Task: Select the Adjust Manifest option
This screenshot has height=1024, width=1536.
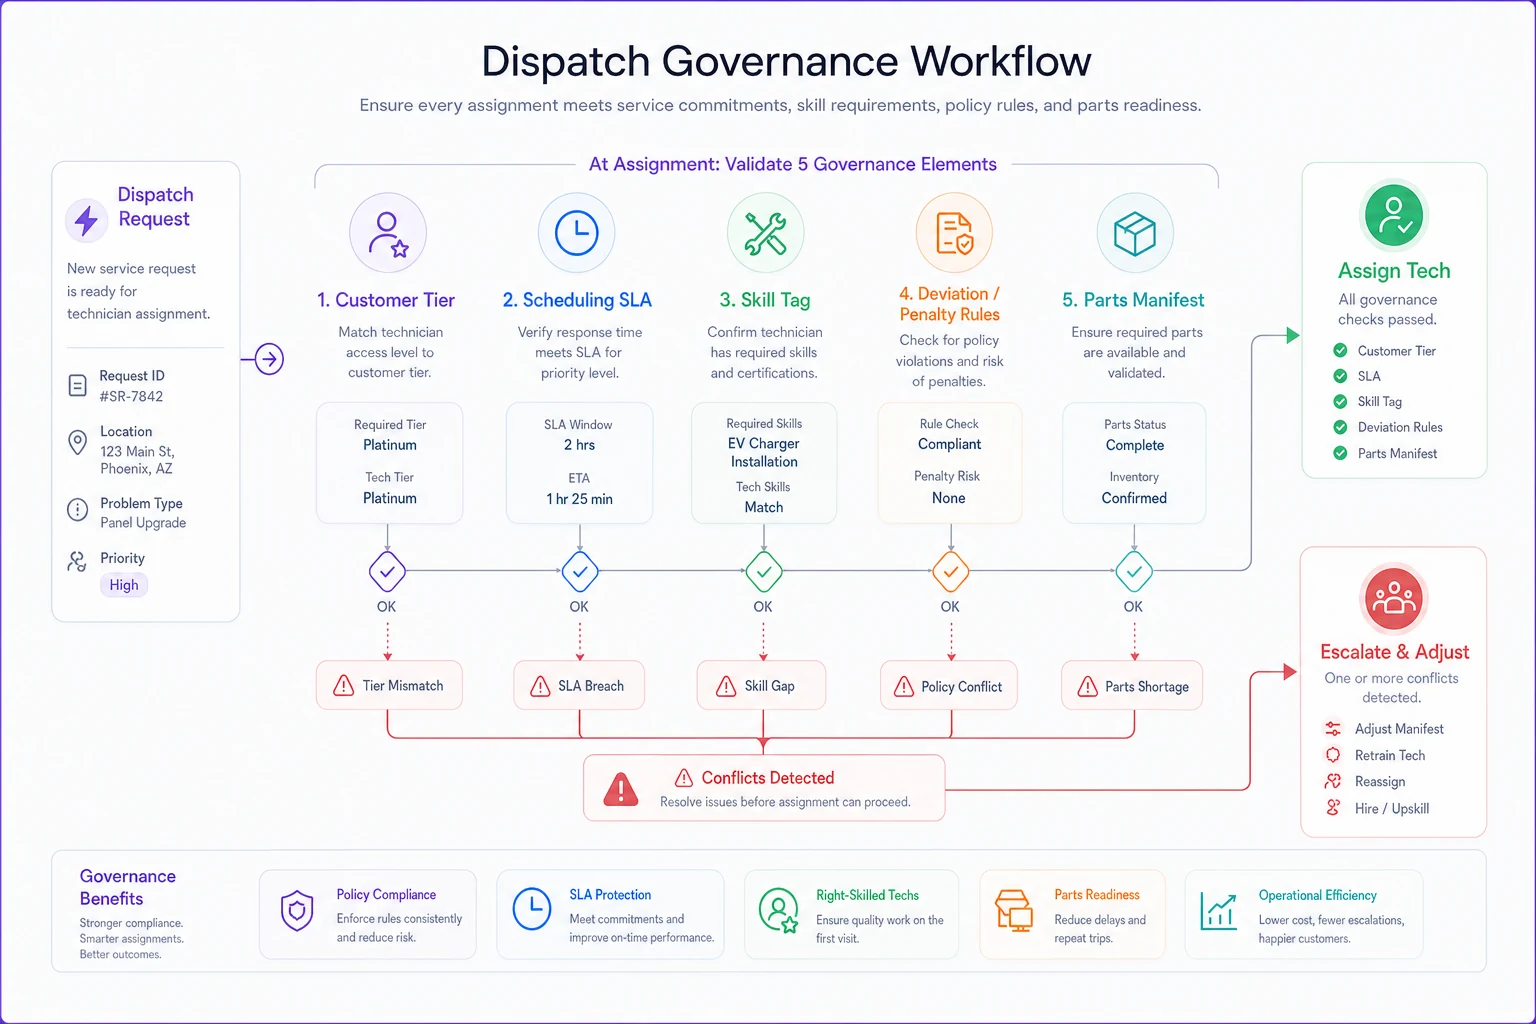Action: (x=1384, y=729)
